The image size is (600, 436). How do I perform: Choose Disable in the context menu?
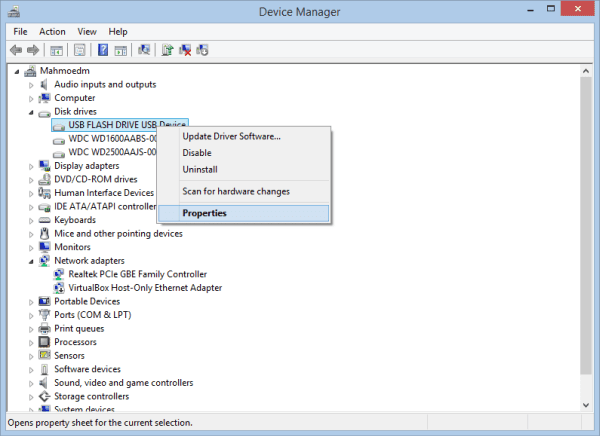pyautogui.click(x=243, y=153)
